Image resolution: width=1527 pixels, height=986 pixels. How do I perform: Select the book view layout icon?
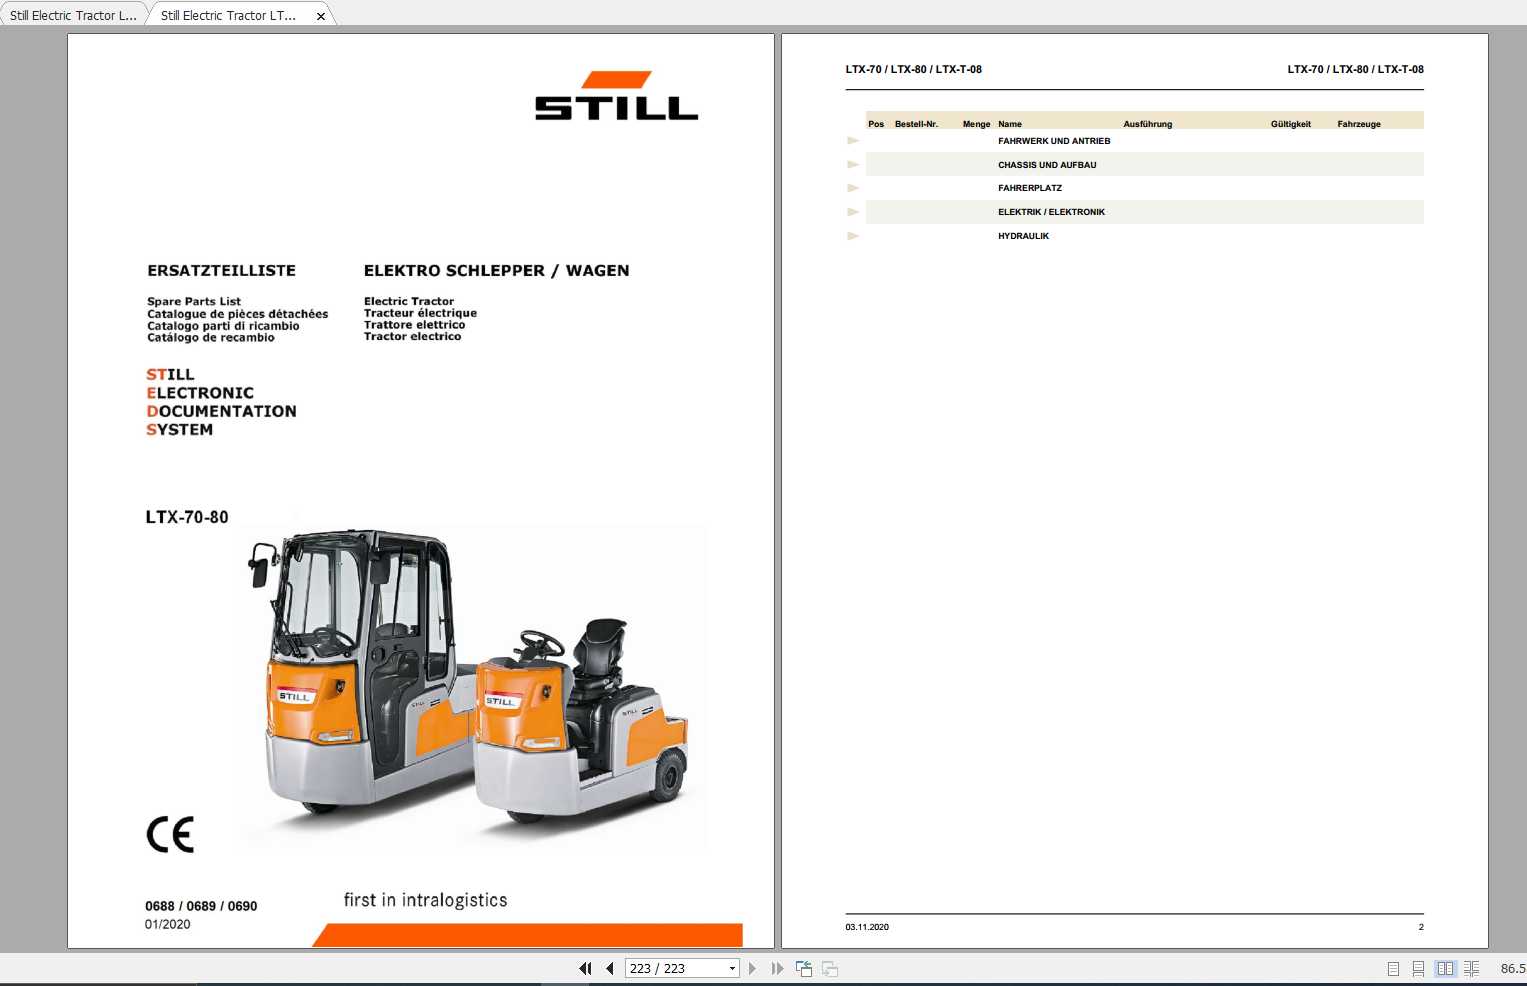tap(1445, 968)
